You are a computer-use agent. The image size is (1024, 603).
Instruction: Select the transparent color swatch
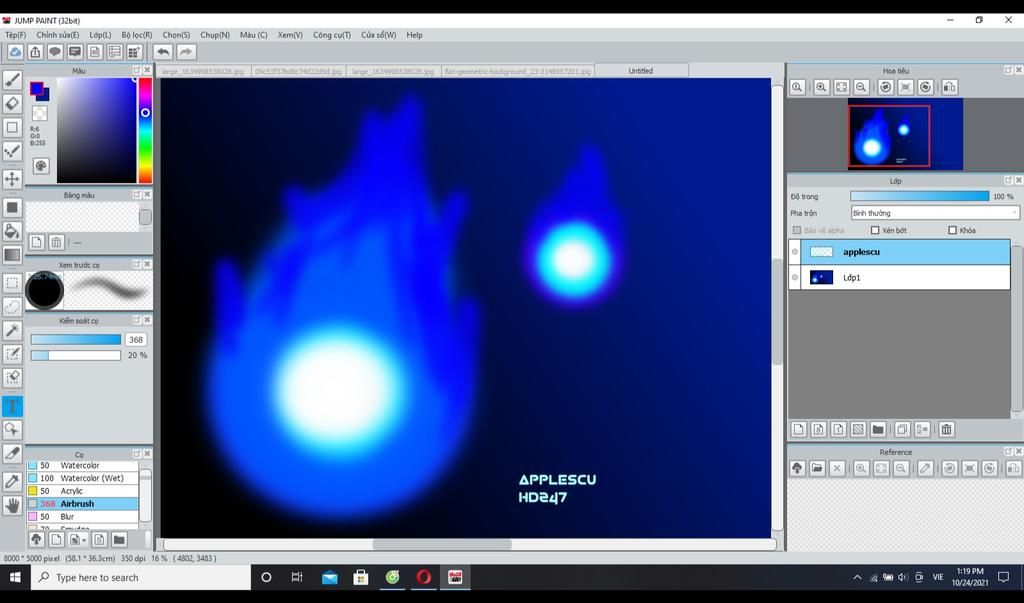pyautogui.click(x=40, y=113)
